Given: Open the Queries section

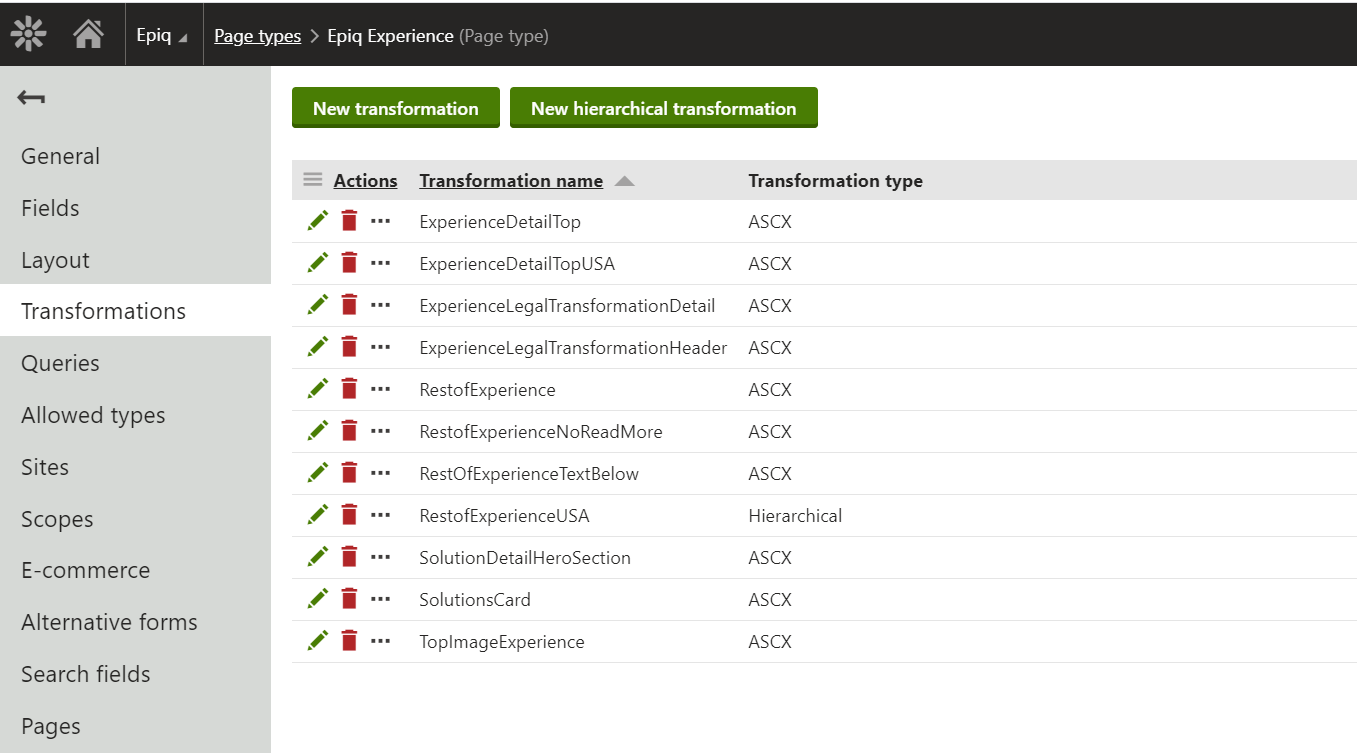Looking at the screenshot, I should [x=60, y=363].
